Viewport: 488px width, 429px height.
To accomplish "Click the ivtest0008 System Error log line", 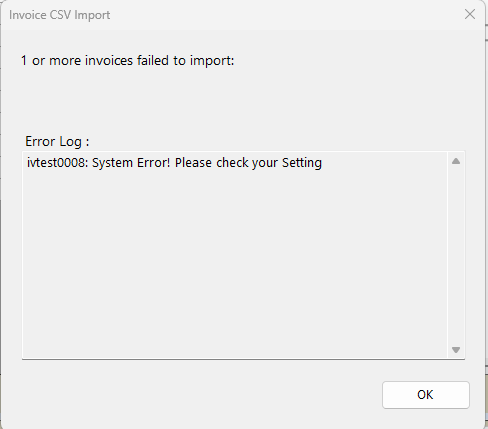I will pos(174,163).
